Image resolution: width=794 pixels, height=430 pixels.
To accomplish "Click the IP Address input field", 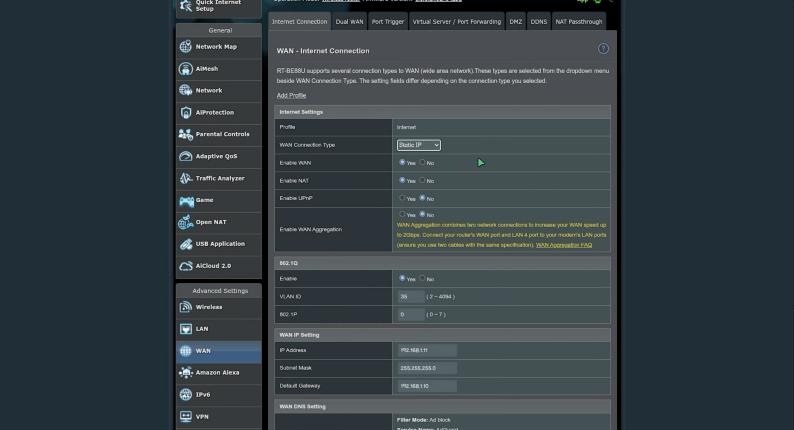I will tap(427, 350).
